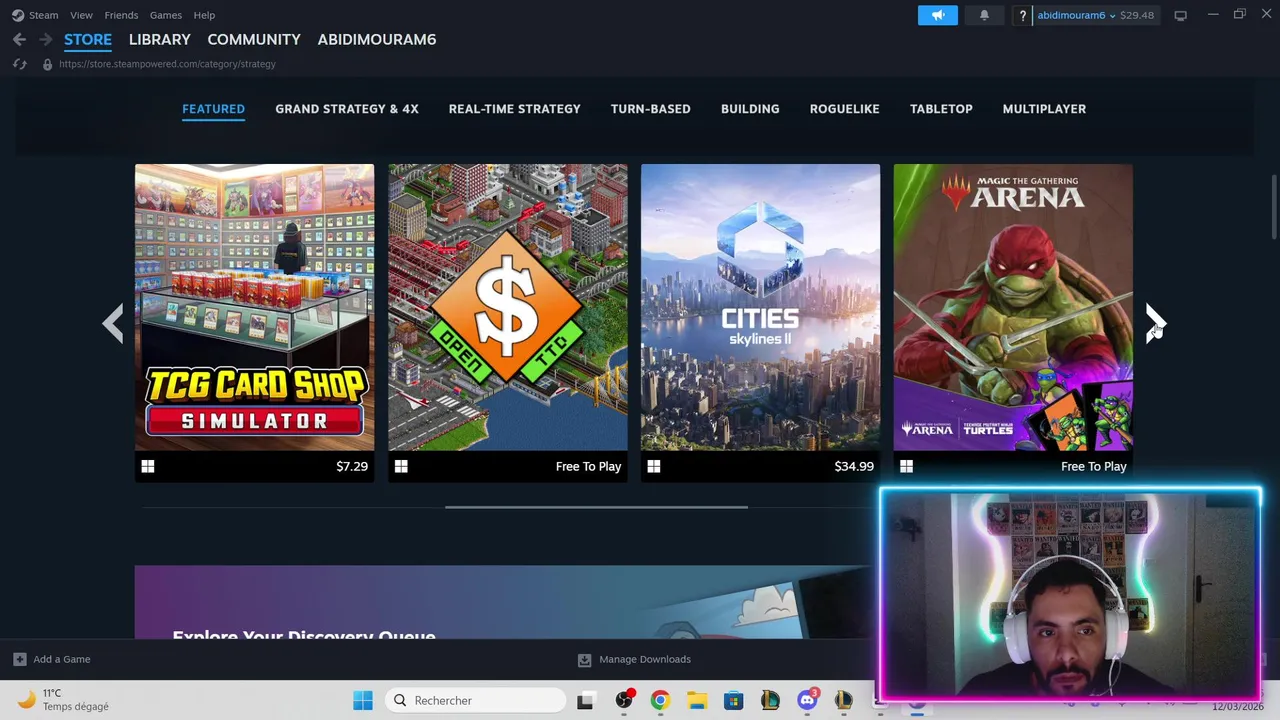Select the Roguelike tab
Screen dimensions: 1280x720
click(845, 109)
